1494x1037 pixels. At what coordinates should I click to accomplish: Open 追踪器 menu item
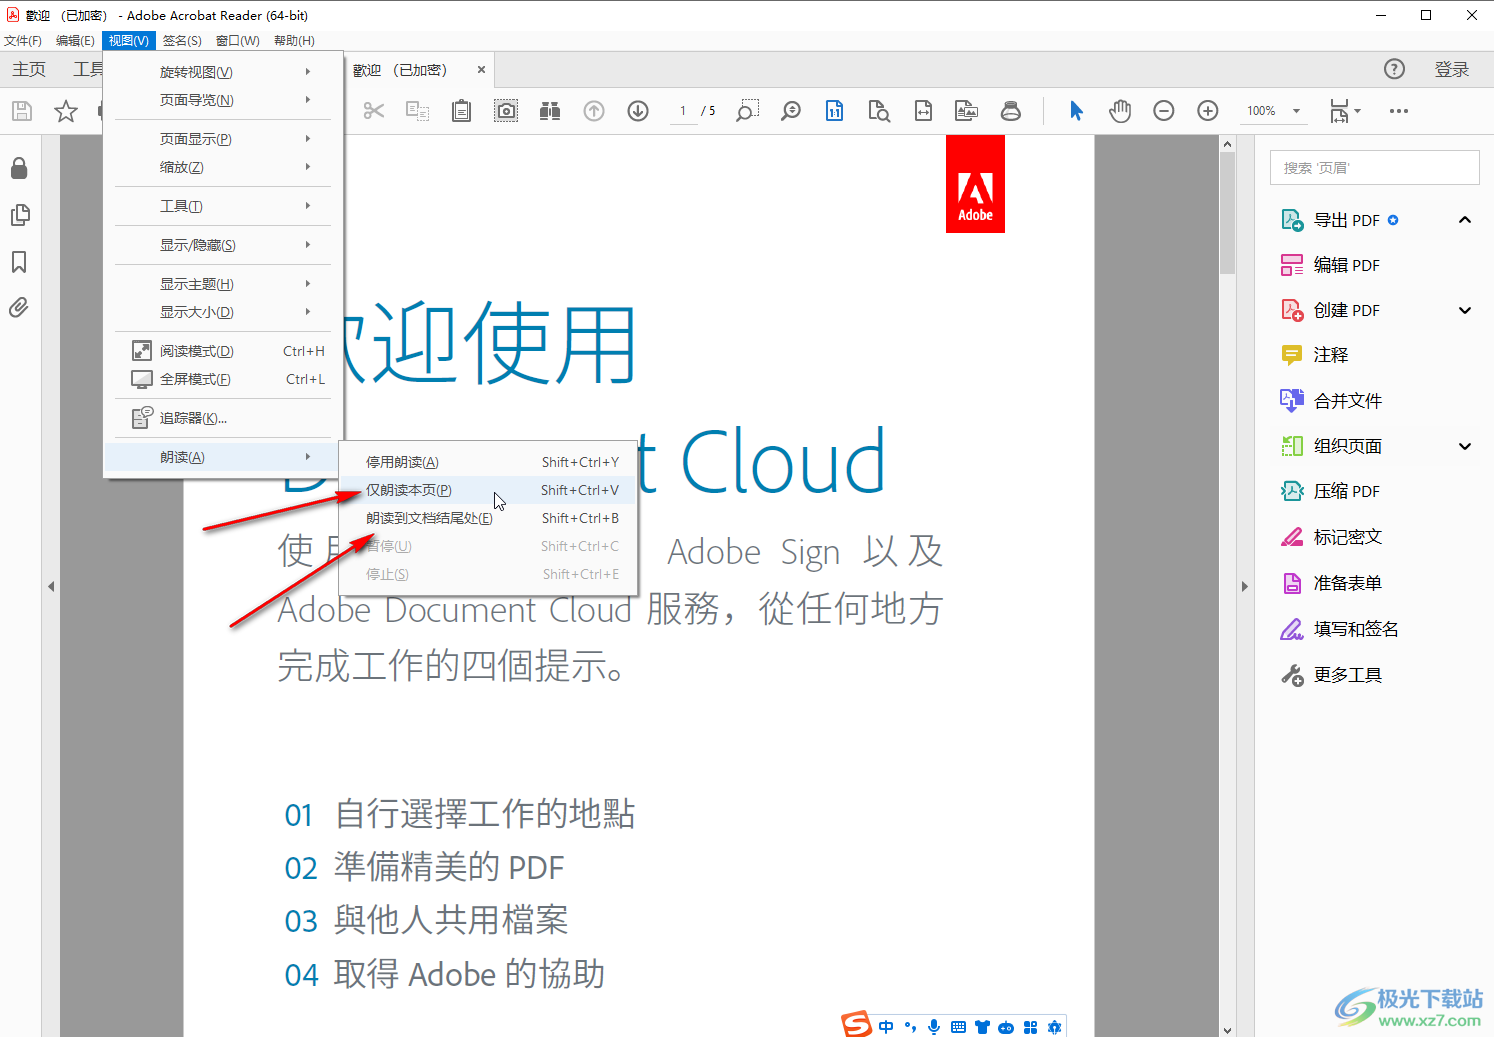(x=223, y=418)
